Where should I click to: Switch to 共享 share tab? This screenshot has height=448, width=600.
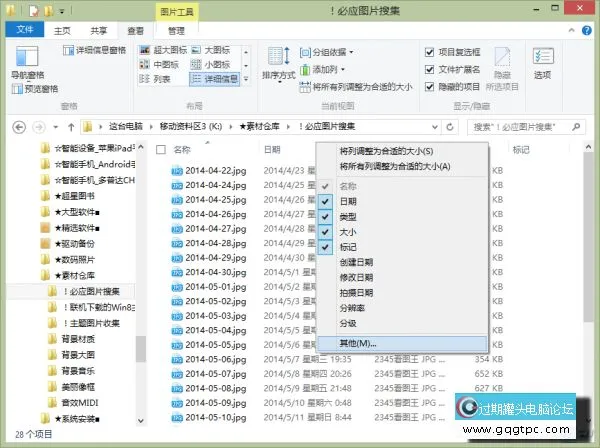(99, 31)
